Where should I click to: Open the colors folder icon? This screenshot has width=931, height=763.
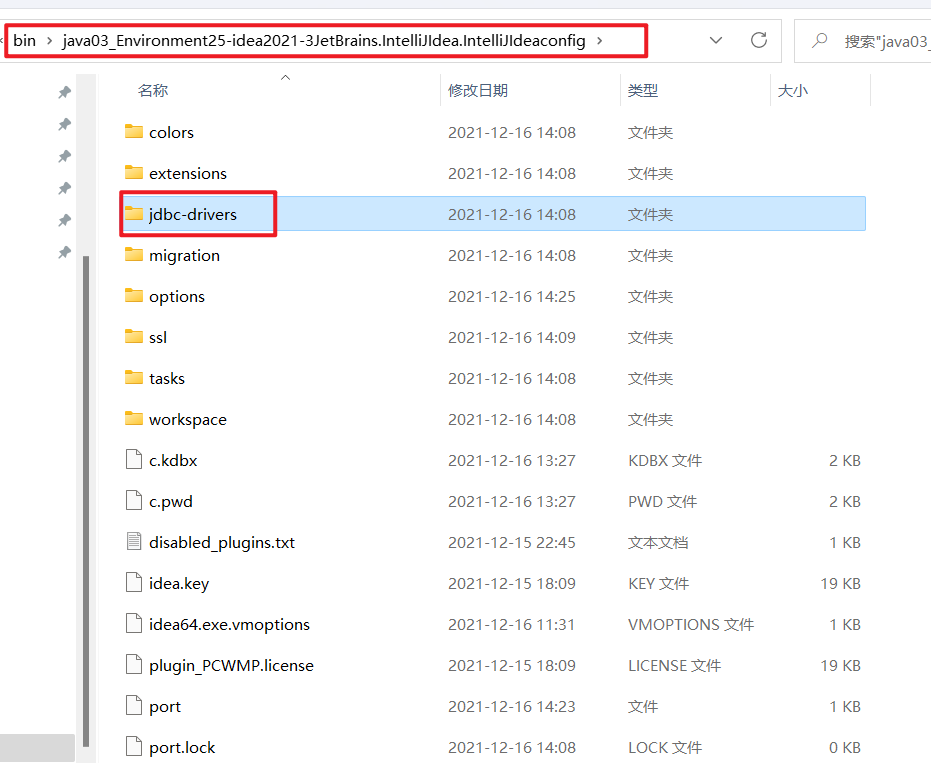tap(135, 131)
